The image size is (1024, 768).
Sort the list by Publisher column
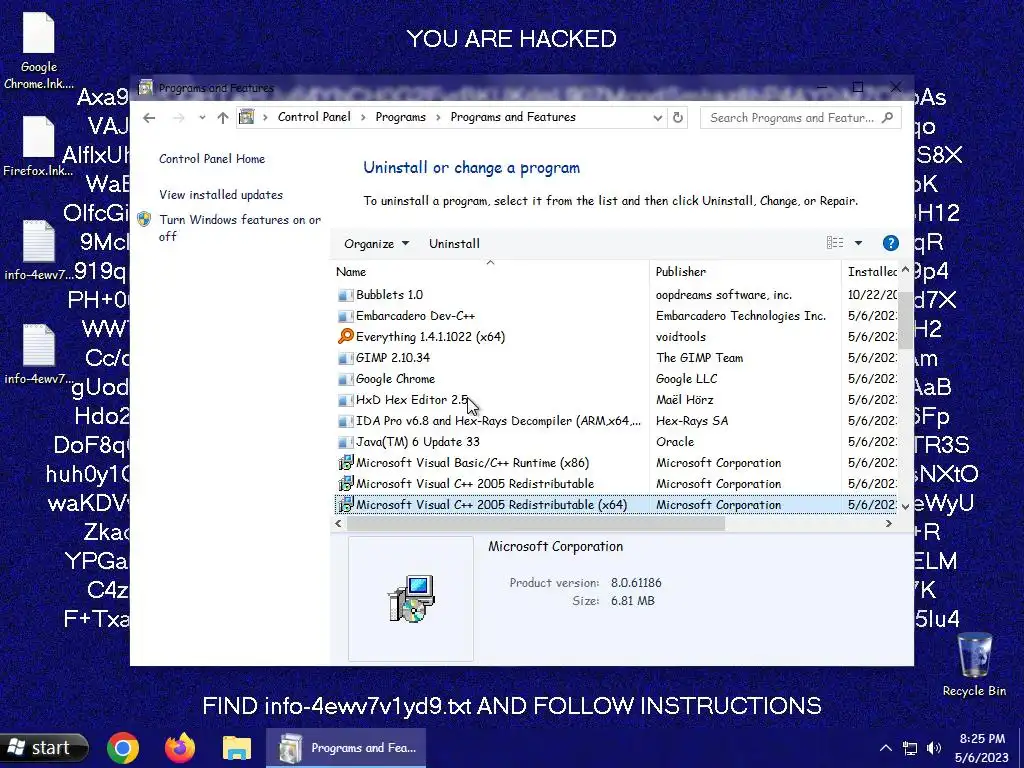(x=745, y=272)
